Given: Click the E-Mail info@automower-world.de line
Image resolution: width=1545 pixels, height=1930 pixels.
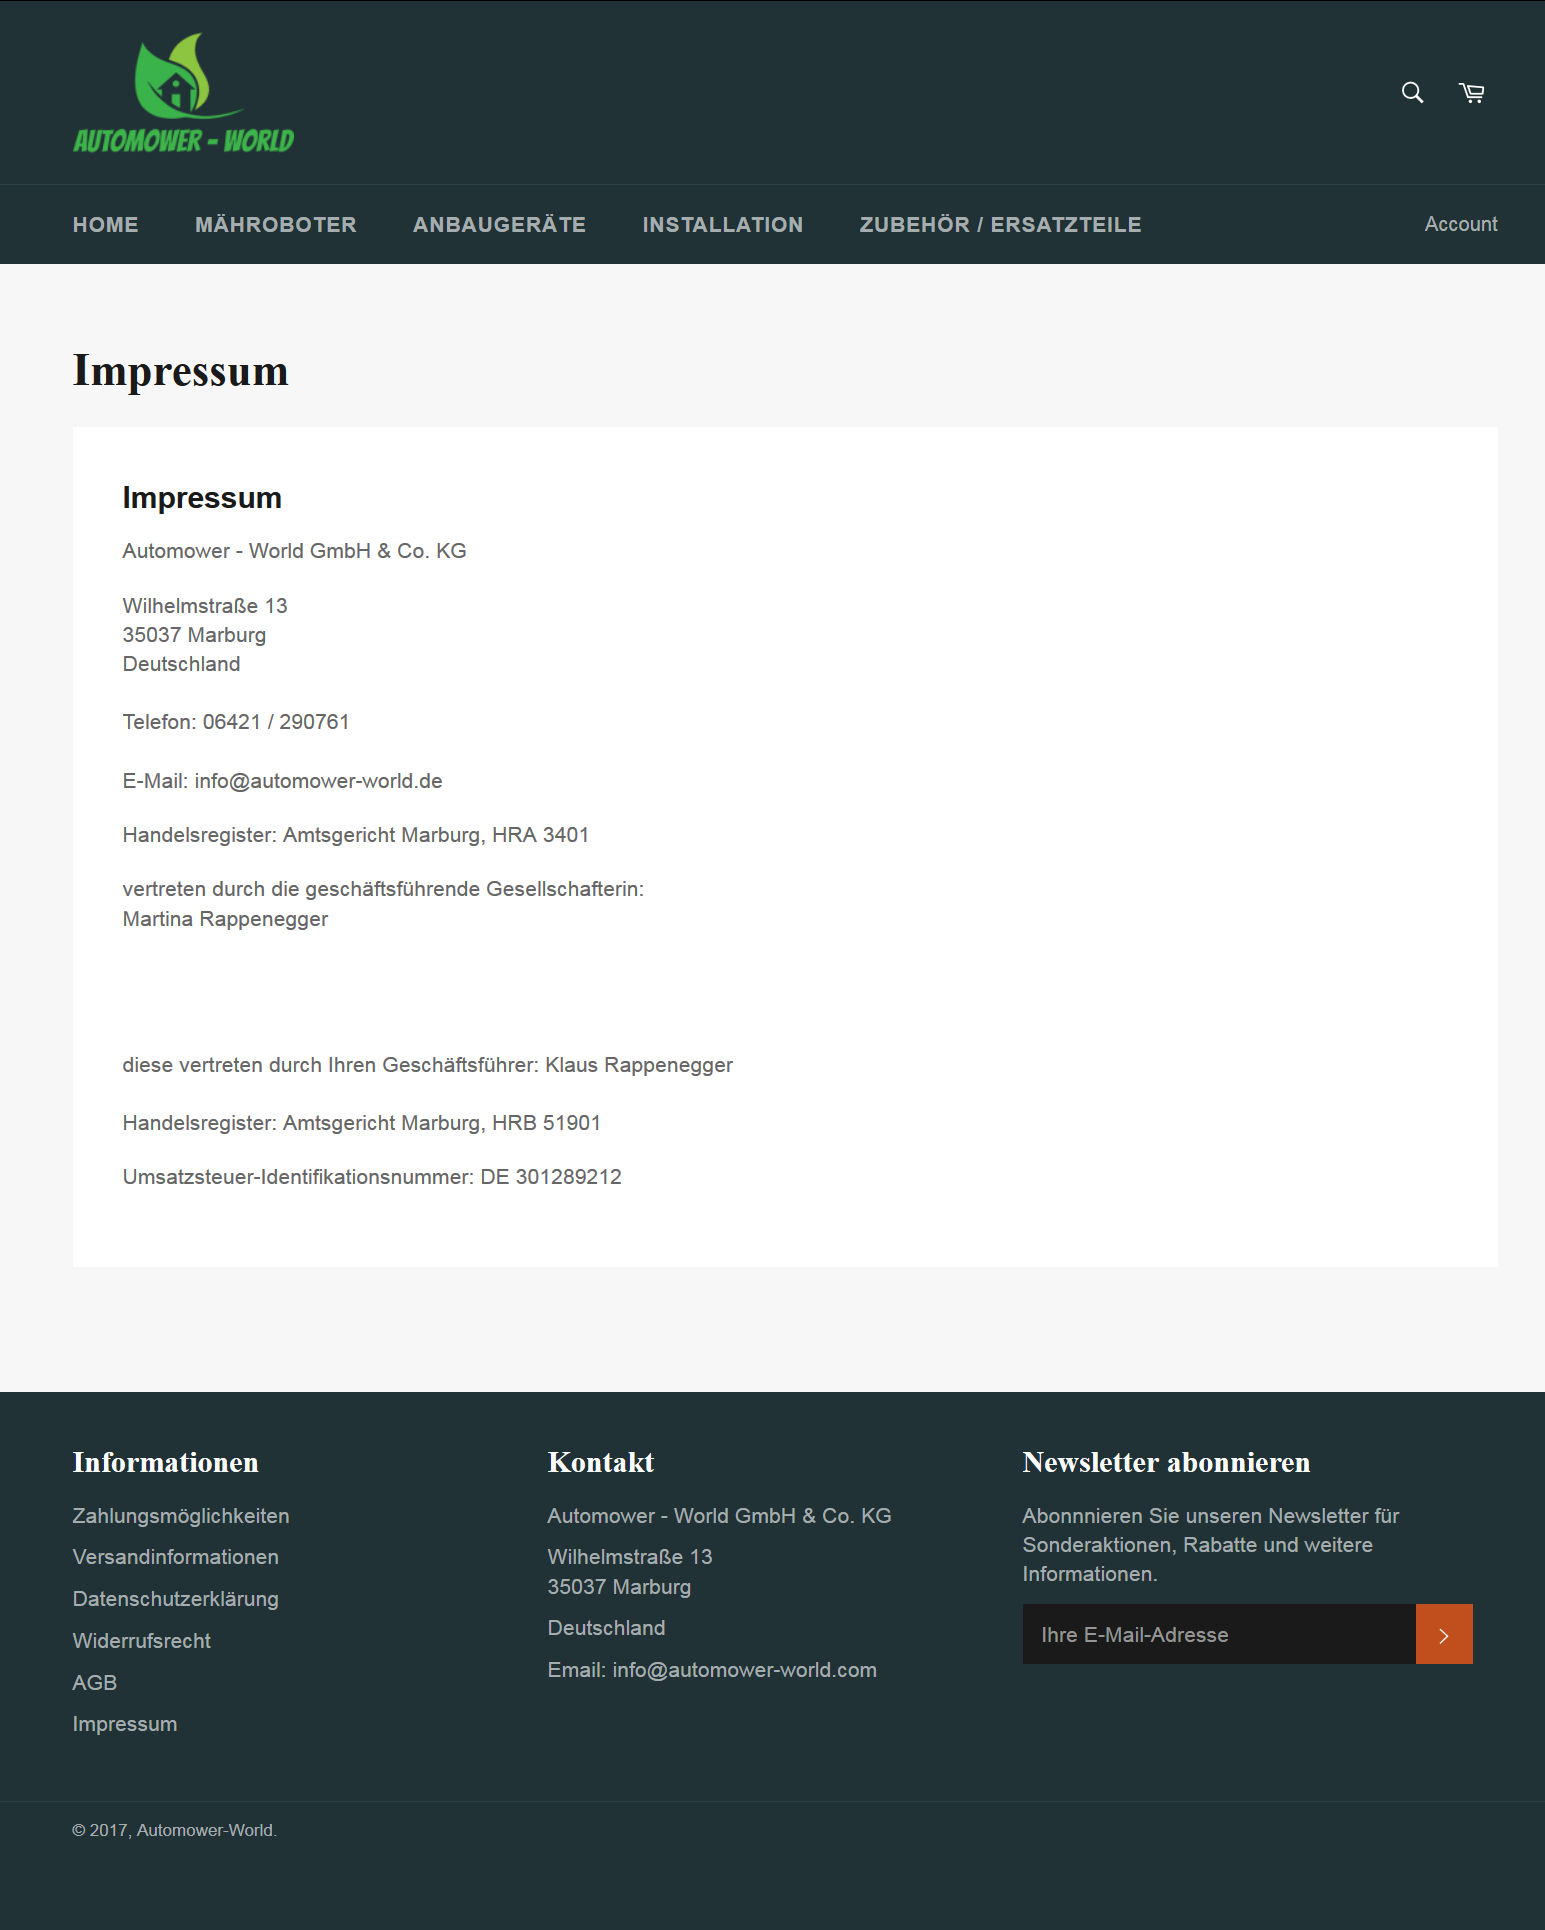Looking at the screenshot, I should click(x=283, y=781).
